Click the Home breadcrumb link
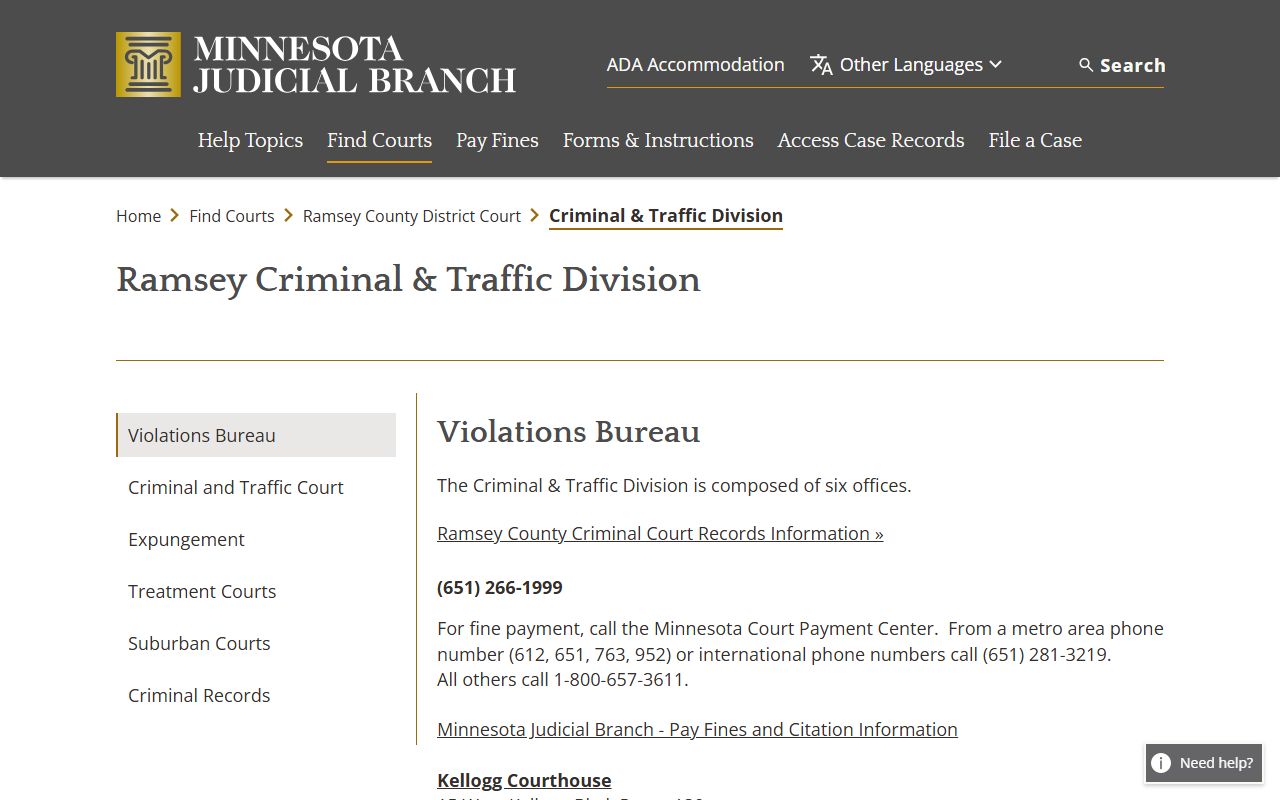Viewport: 1280px width, 800px height. (138, 216)
